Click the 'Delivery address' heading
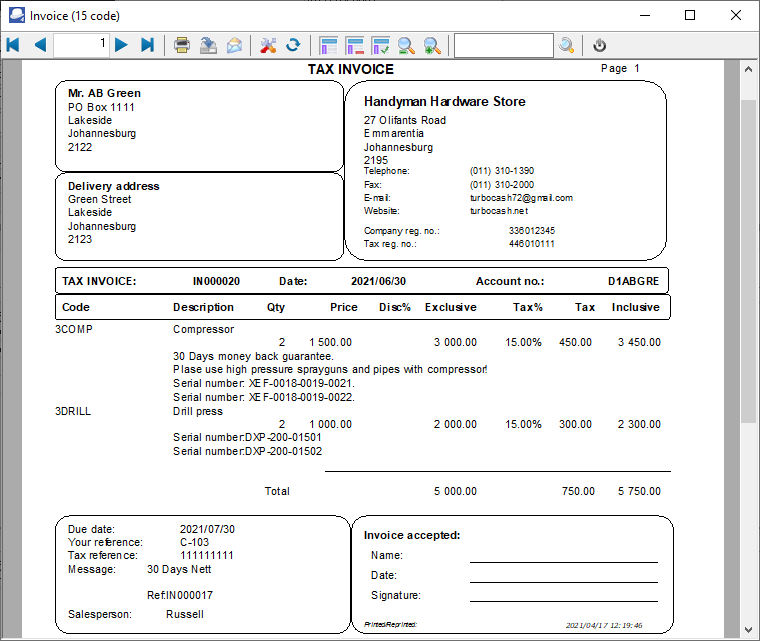 tap(113, 186)
